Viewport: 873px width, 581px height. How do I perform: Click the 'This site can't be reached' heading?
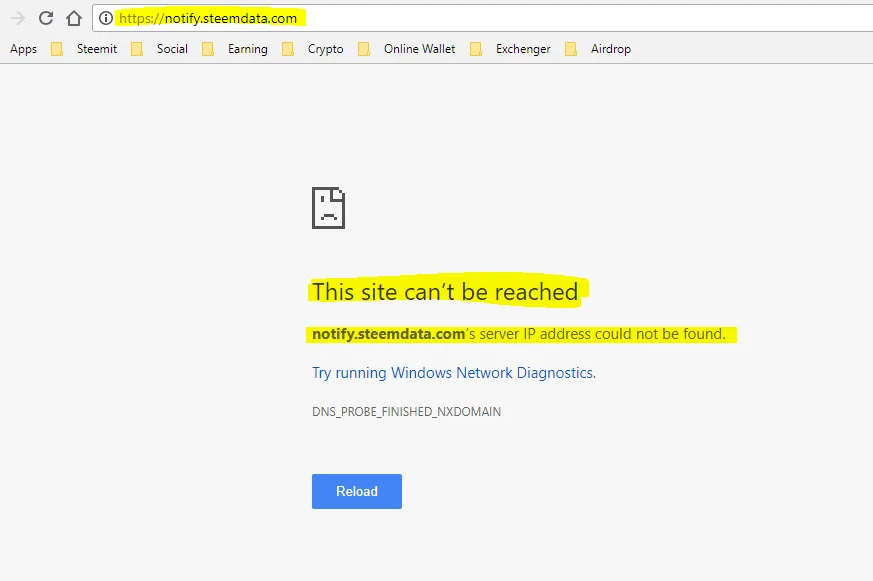[x=445, y=292]
